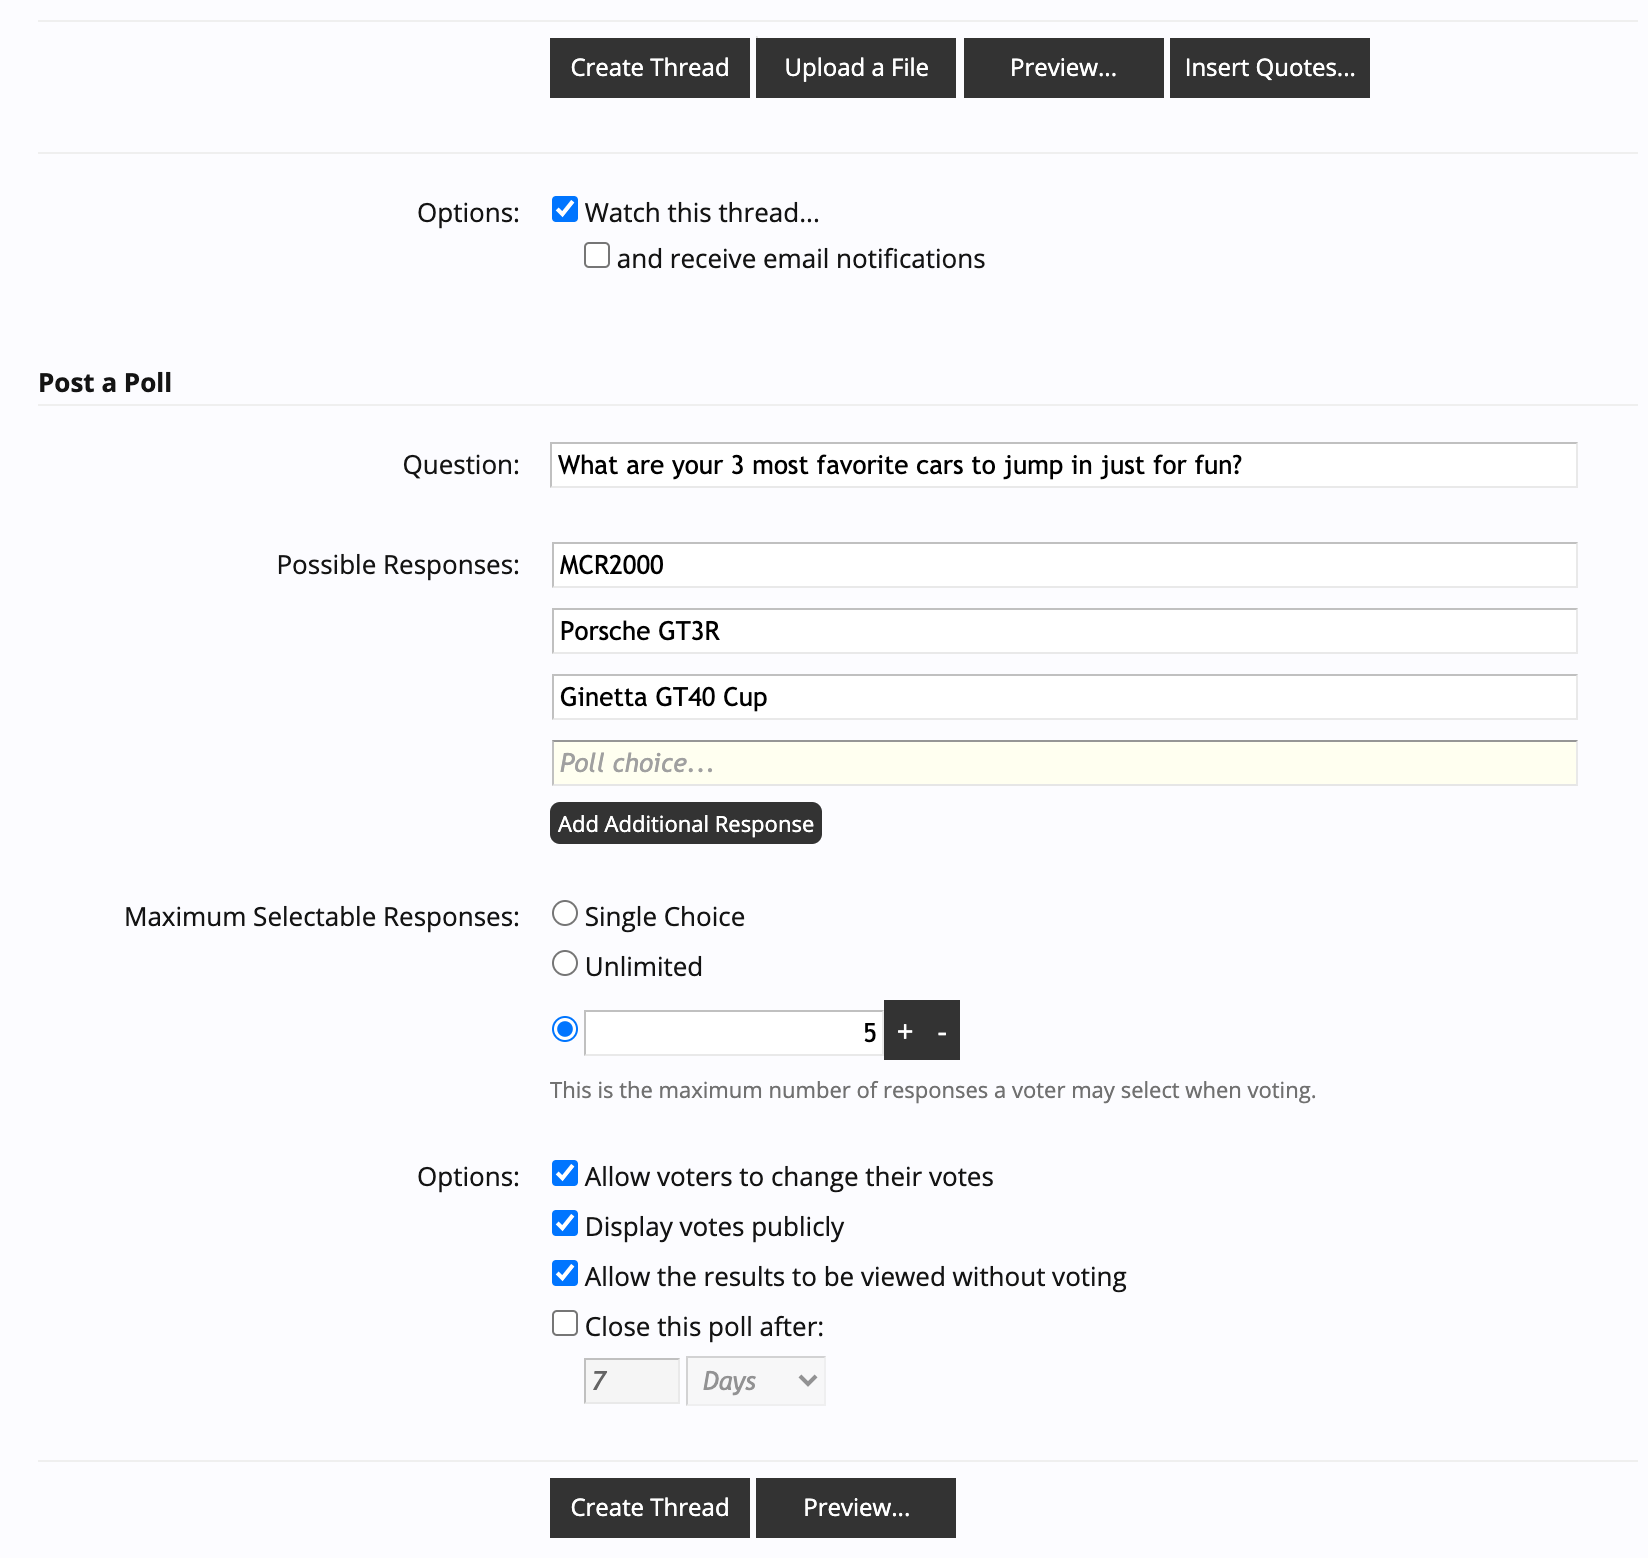Enable Close this poll after checkbox
Image resolution: width=1648 pixels, height=1558 pixels.
click(565, 1323)
